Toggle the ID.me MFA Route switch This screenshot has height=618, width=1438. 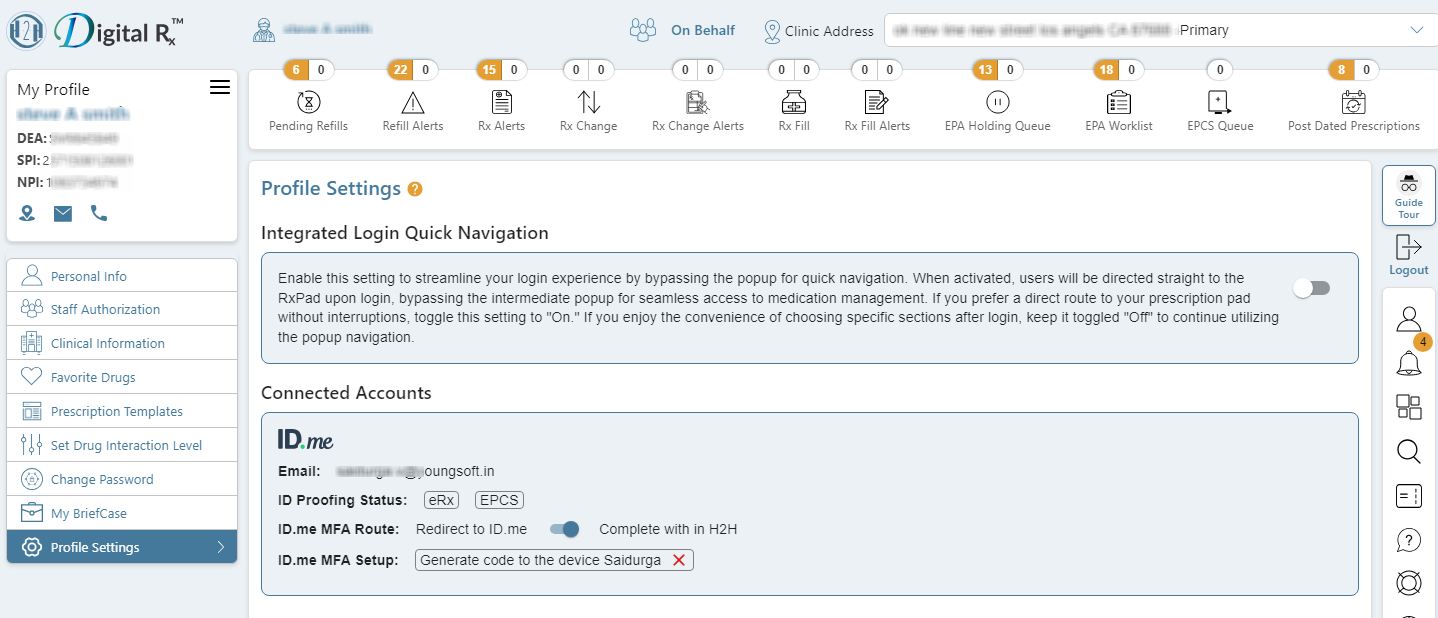pyautogui.click(x=565, y=529)
